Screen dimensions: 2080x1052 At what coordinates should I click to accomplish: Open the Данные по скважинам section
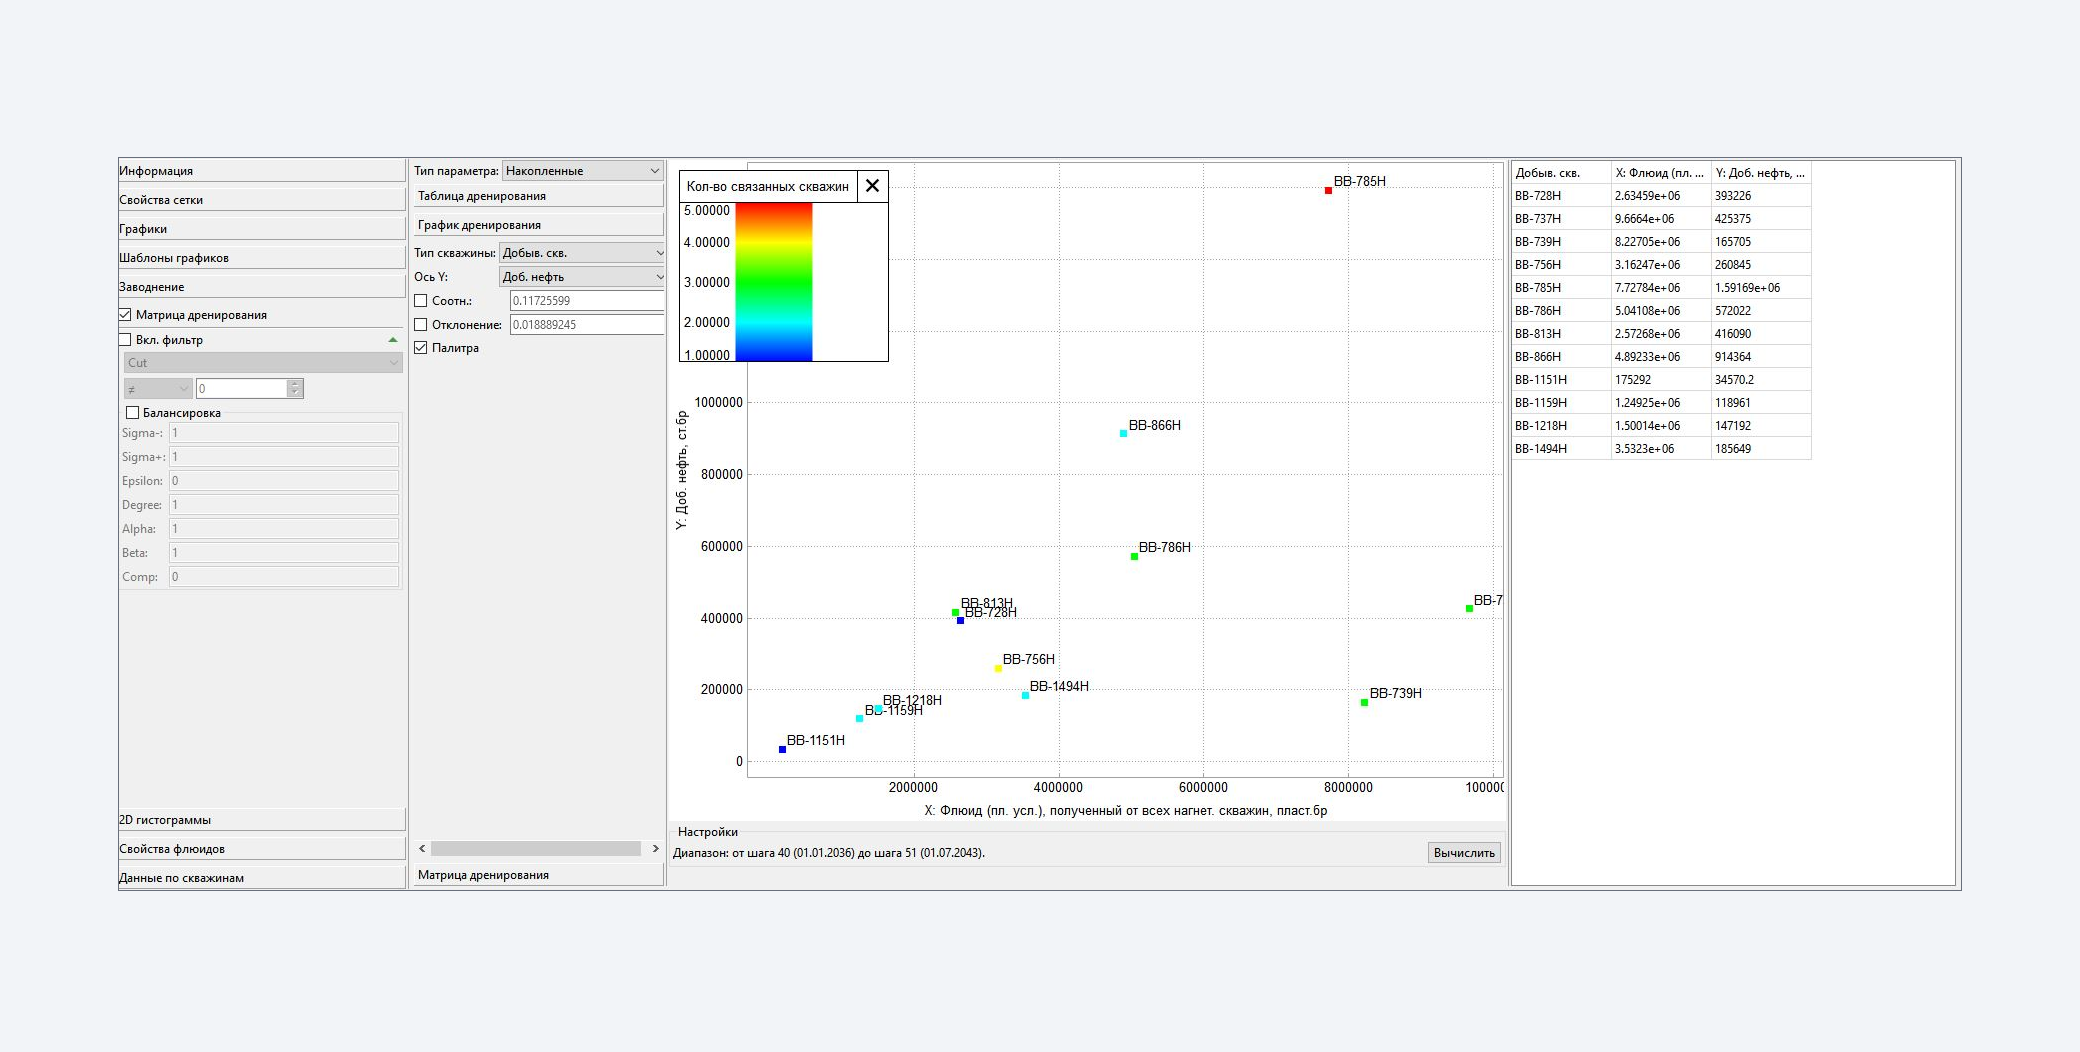tap(262, 878)
